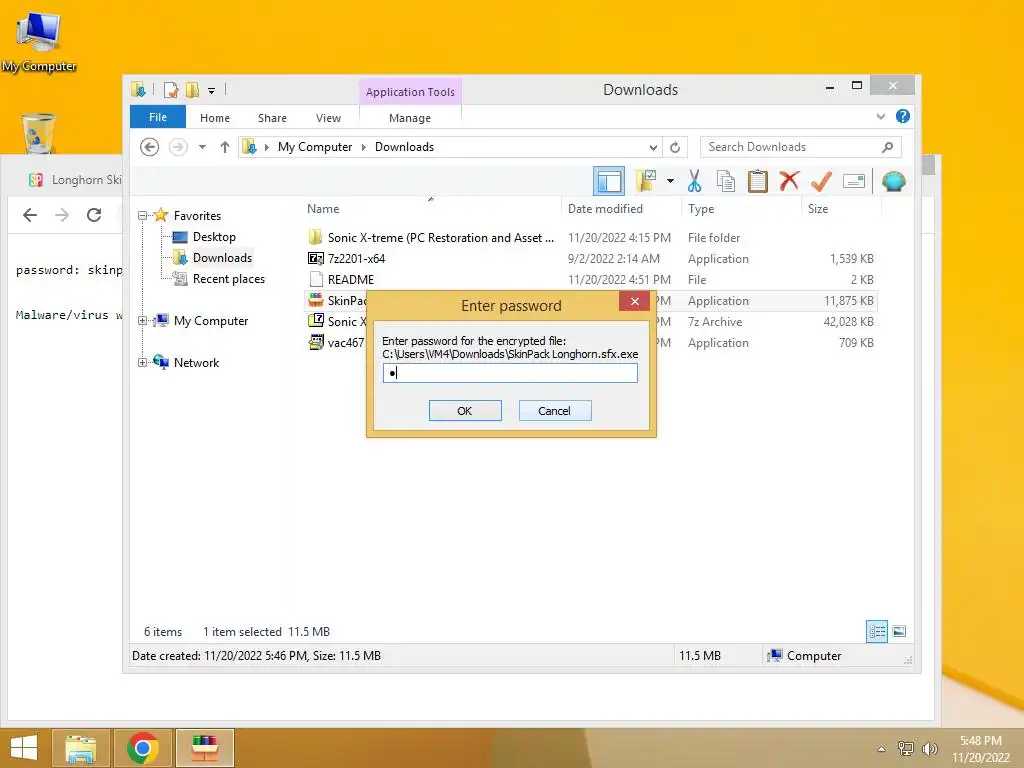Click the folder options toolbar icon
1024x768 pixels.
(646, 181)
